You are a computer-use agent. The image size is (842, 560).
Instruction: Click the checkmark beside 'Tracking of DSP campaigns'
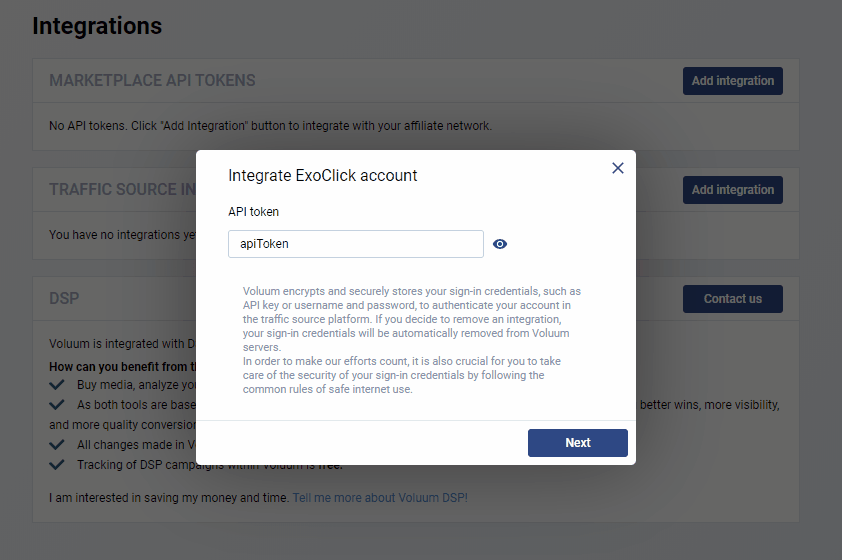click(x=57, y=465)
